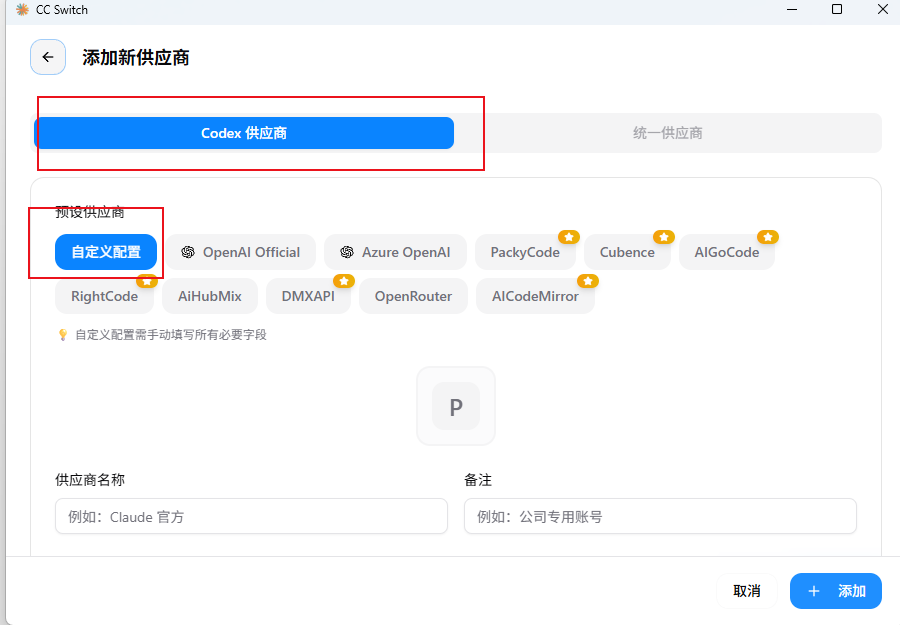
Task: Click the lightbulb hint icon
Action: pyautogui.click(x=63, y=335)
